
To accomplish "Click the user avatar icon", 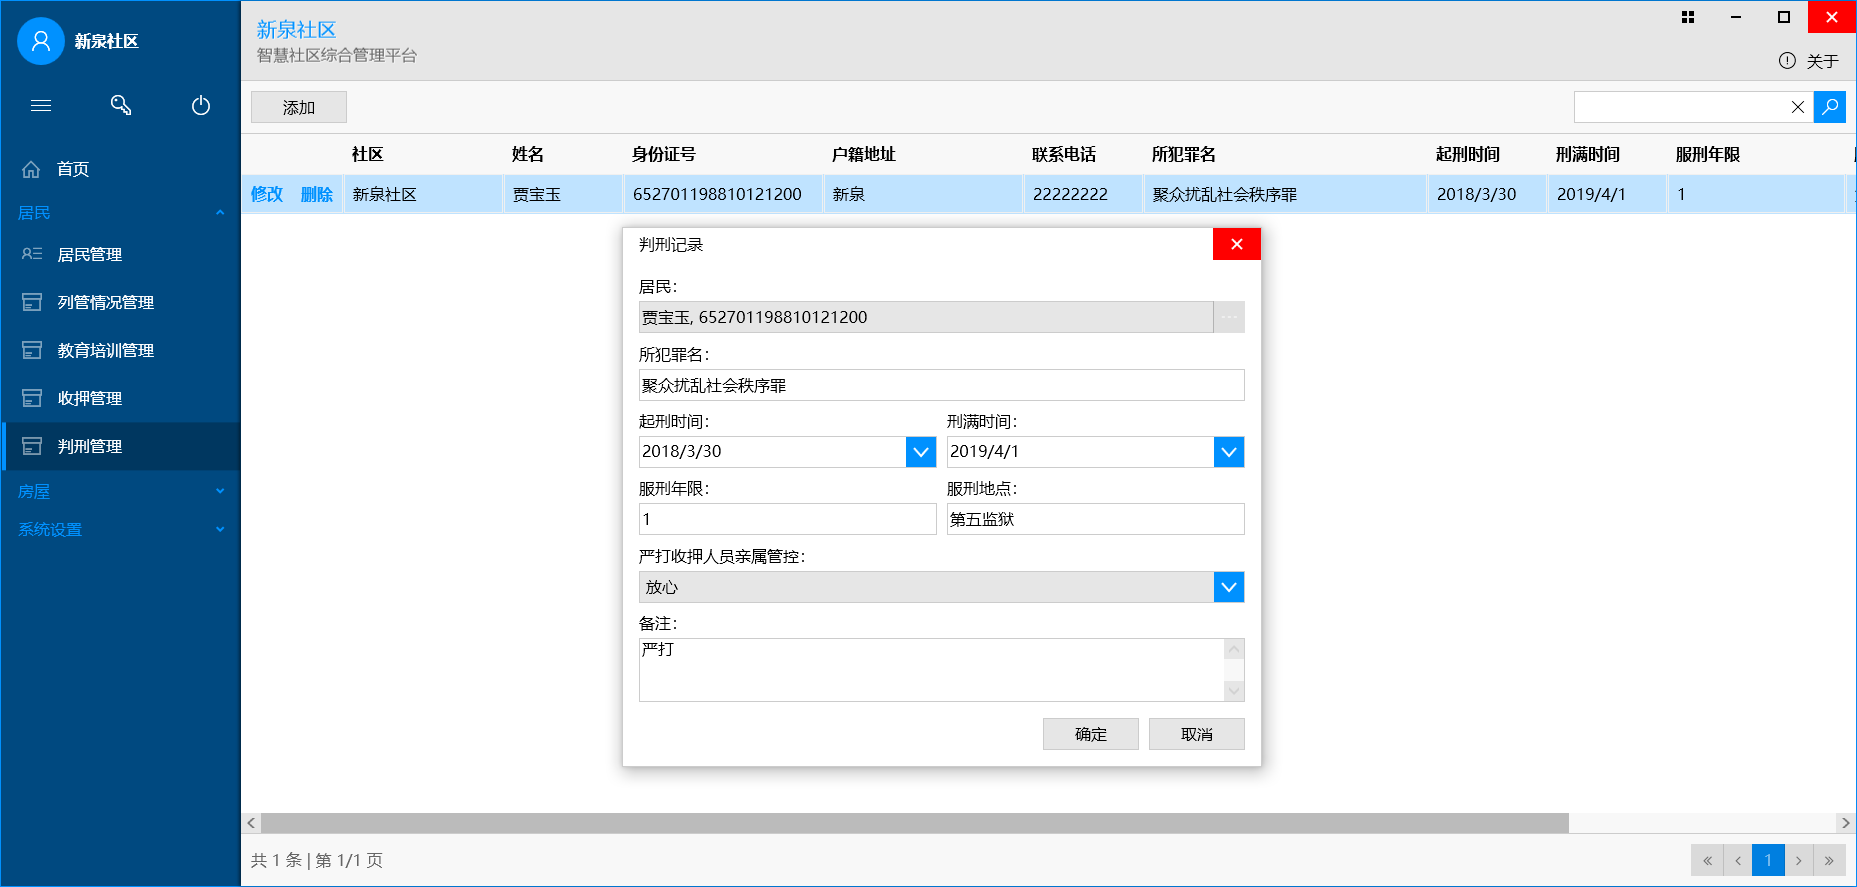I will point(41,41).
